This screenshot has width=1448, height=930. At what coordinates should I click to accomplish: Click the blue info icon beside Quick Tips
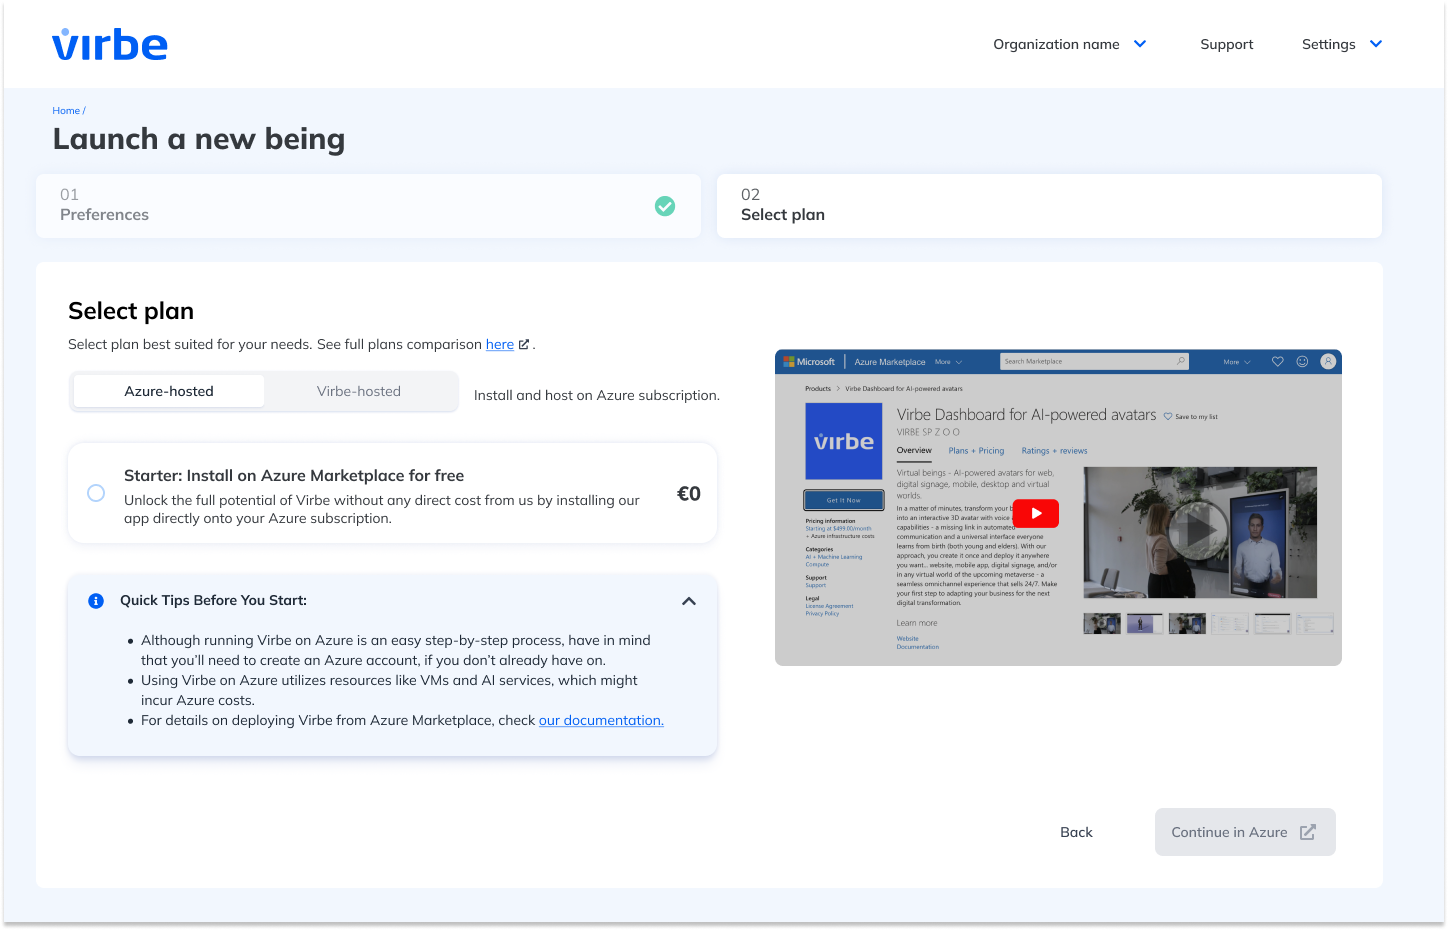point(96,601)
